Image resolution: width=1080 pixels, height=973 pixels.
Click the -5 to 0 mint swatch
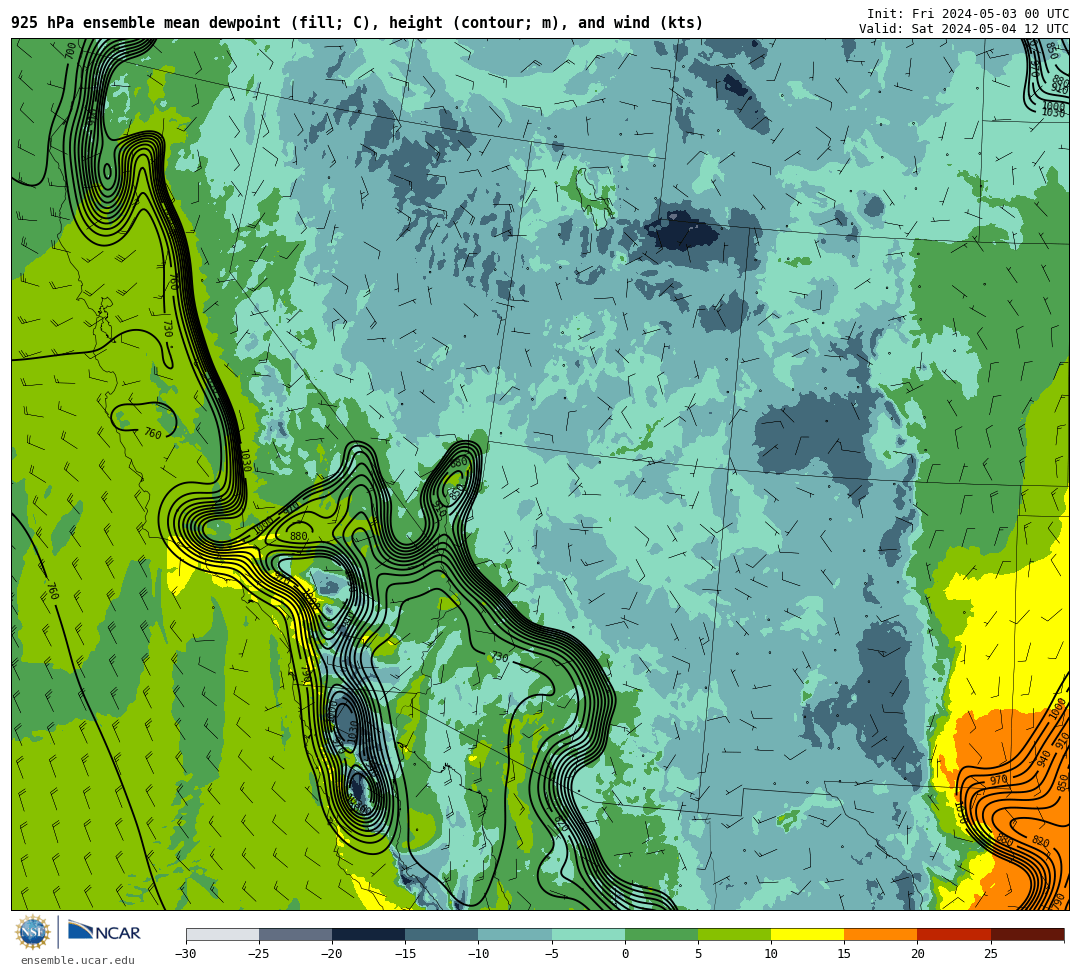tap(588, 934)
